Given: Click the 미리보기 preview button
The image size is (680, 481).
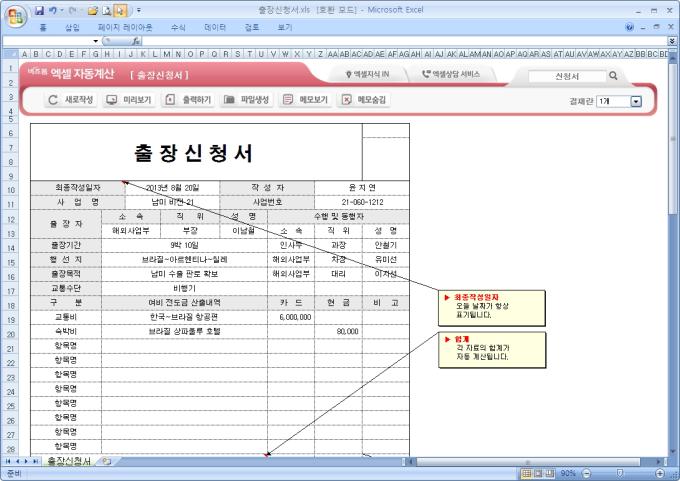Looking at the screenshot, I should pyautogui.click(x=129, y=100).
